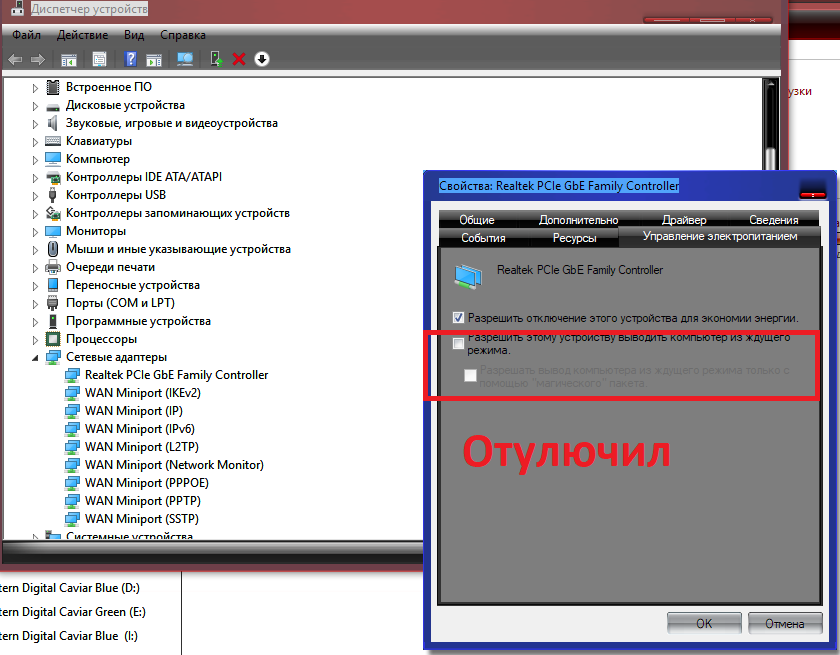Click the Forward arrow toolbar icon
Viewport: 840px width, 655px height.
[38, 59]
